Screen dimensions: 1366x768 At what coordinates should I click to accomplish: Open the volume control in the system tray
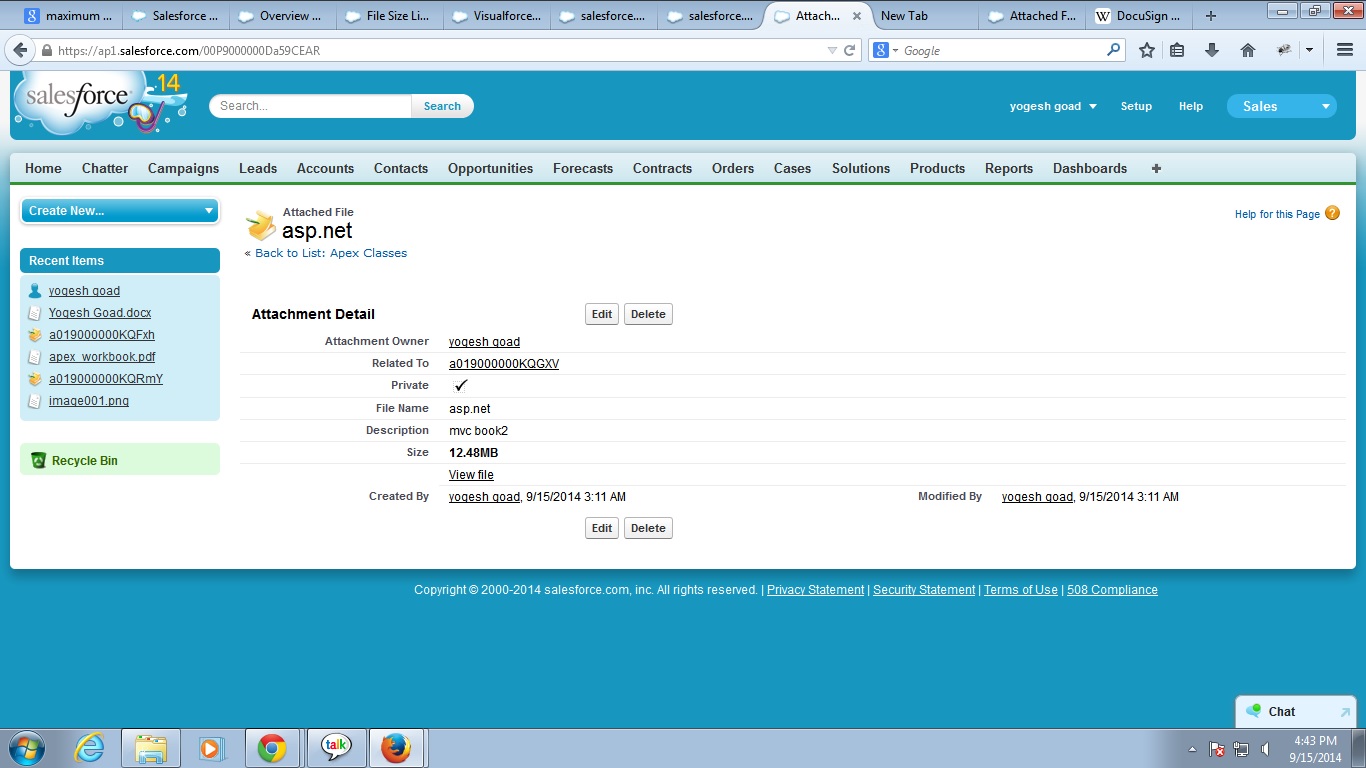[x=1266, y=749]
